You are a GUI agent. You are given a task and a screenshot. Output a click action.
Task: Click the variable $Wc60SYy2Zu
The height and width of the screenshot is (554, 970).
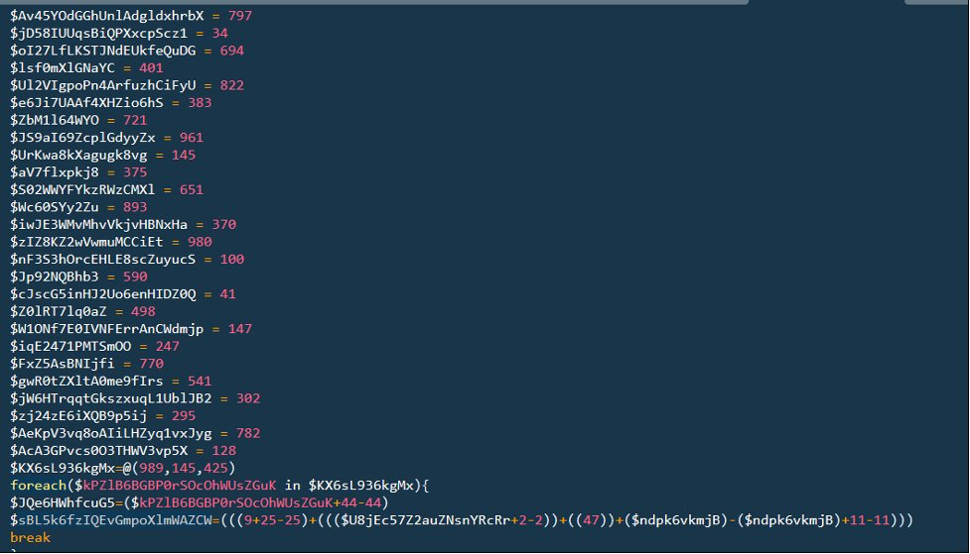click(54, 207)
